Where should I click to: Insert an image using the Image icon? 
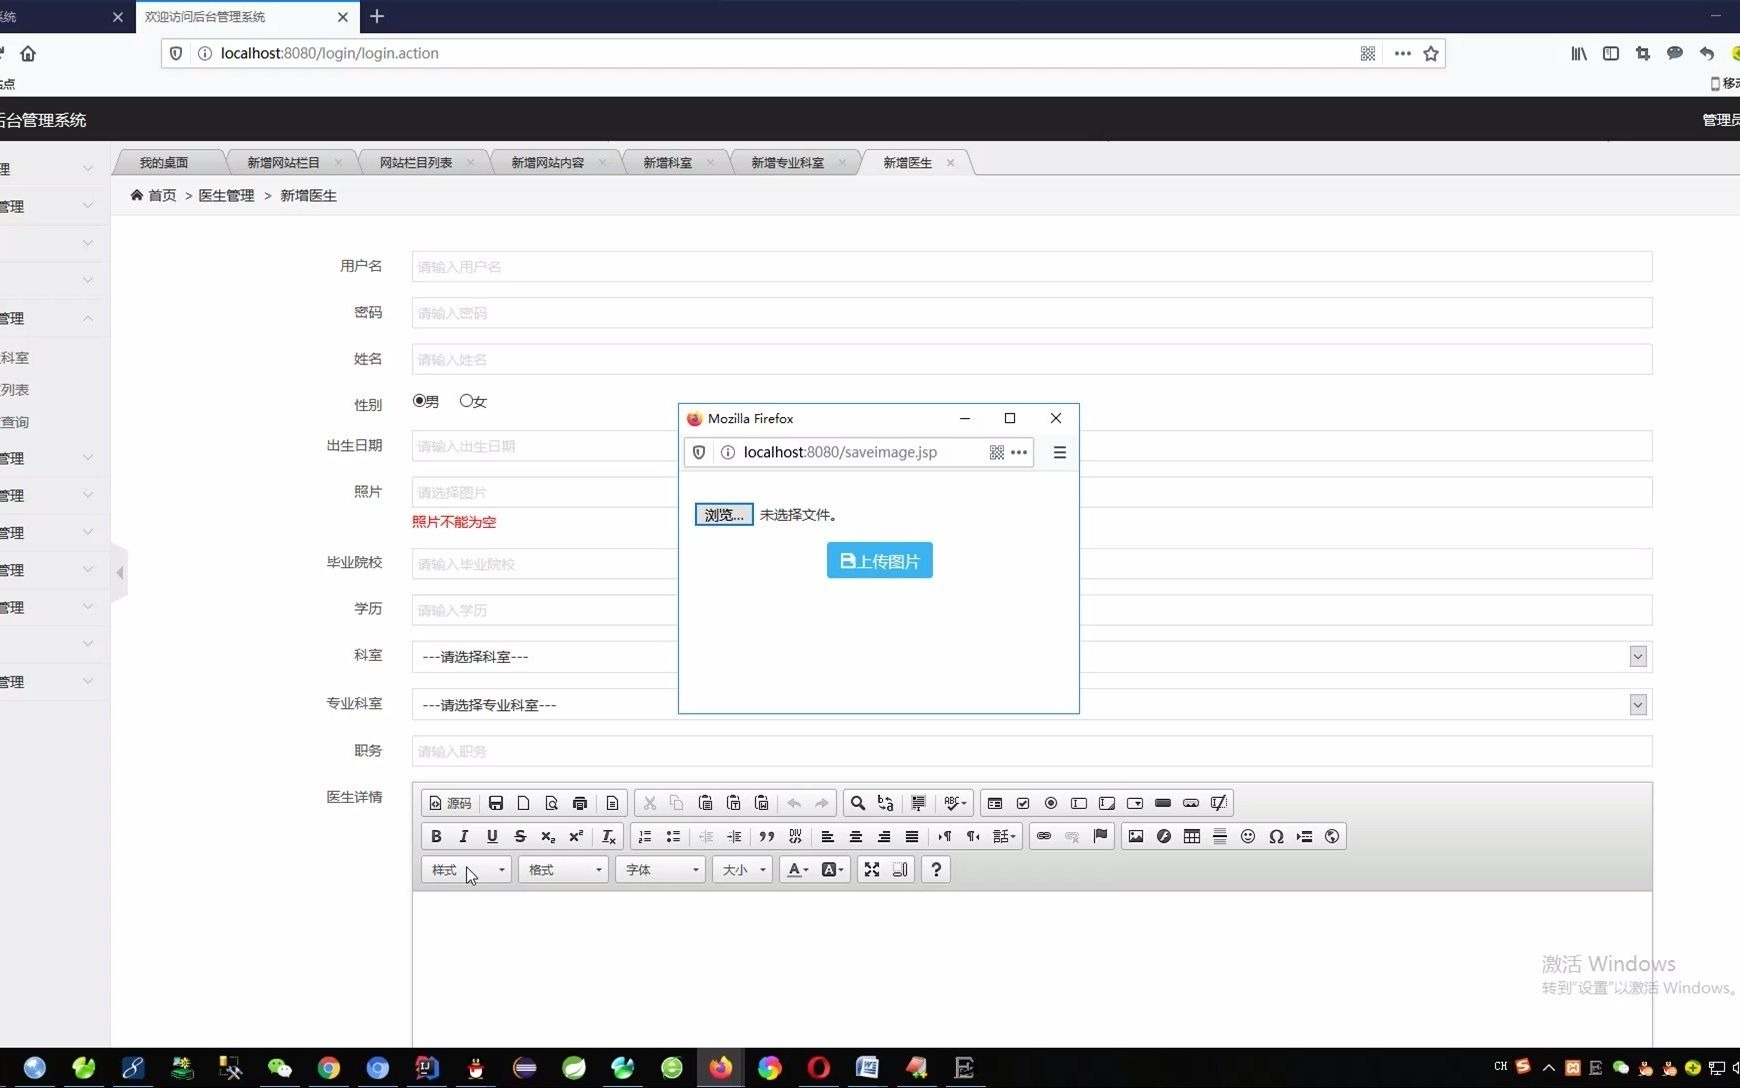click(x=1136, y=836)
